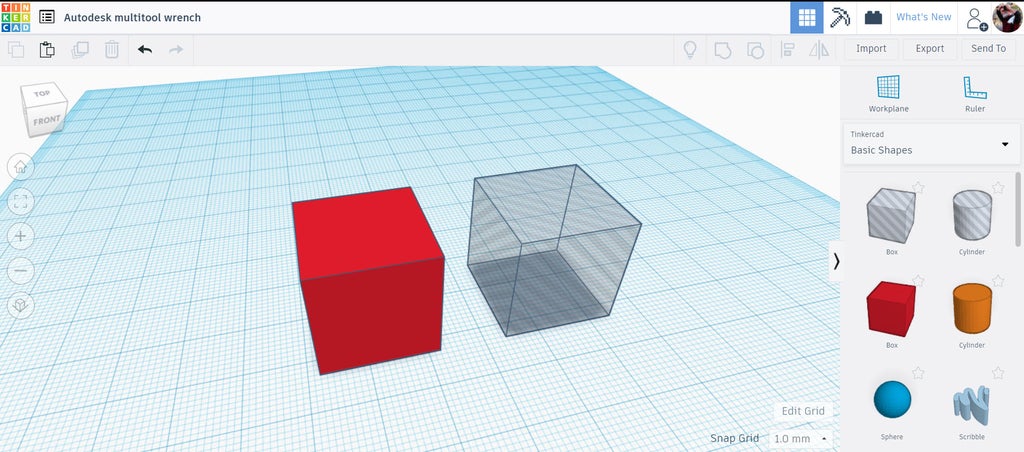Open What's New link
The image size is (1024, 452).
click(x=923, y=17)
